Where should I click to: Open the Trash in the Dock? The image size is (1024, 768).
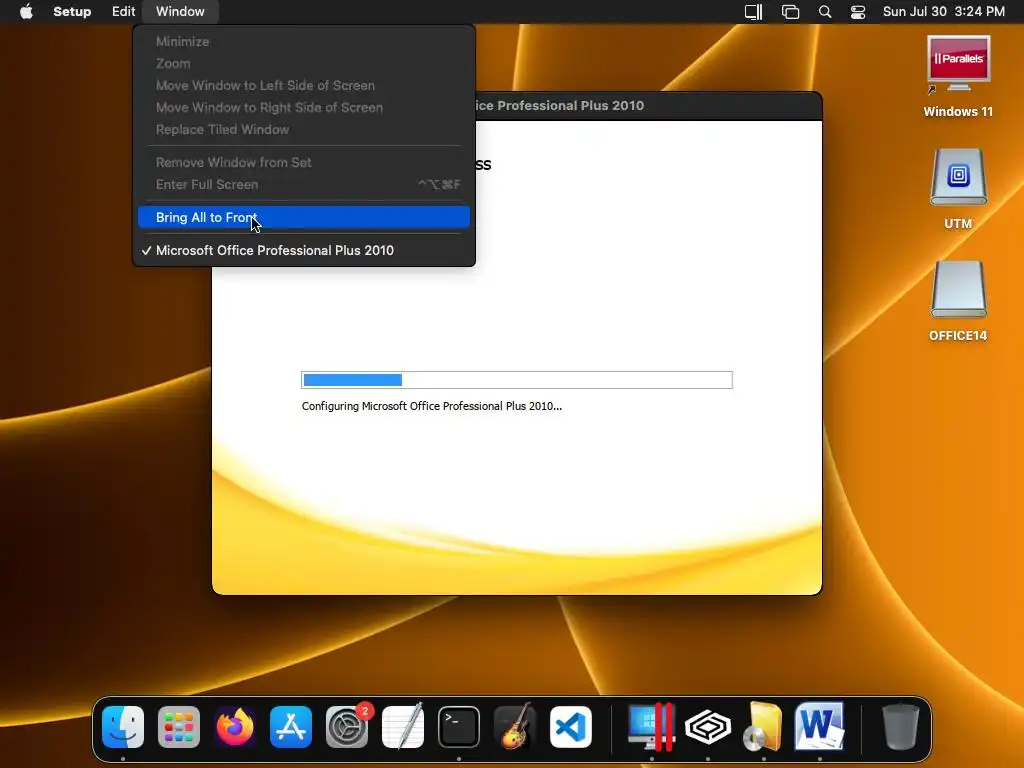pyautogui.click(x=901, y=727)
